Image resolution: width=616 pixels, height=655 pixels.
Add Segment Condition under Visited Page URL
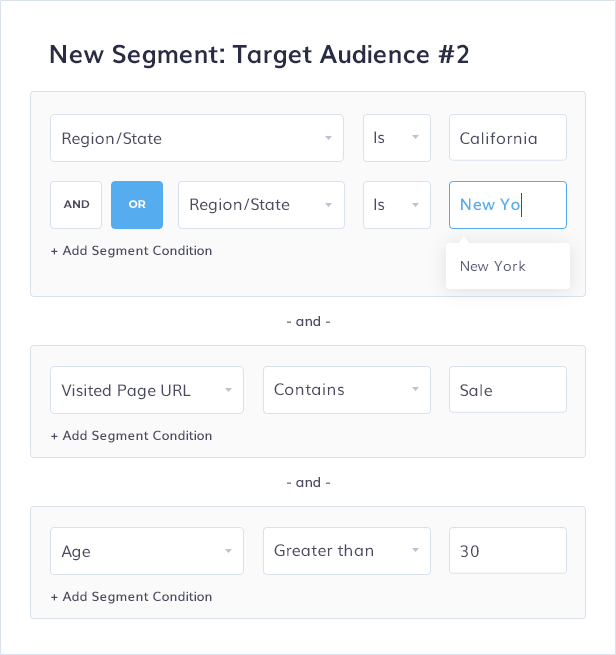(x=131, y=436)
